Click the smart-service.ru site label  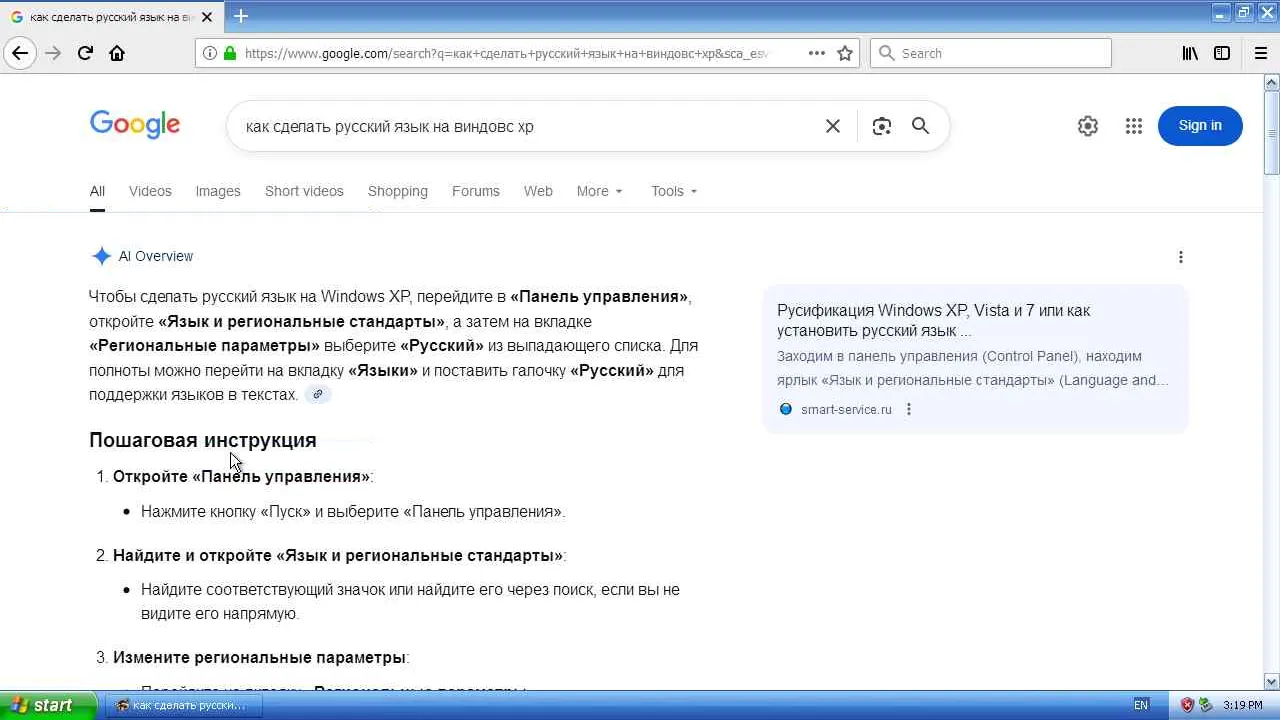coord(846,409)
